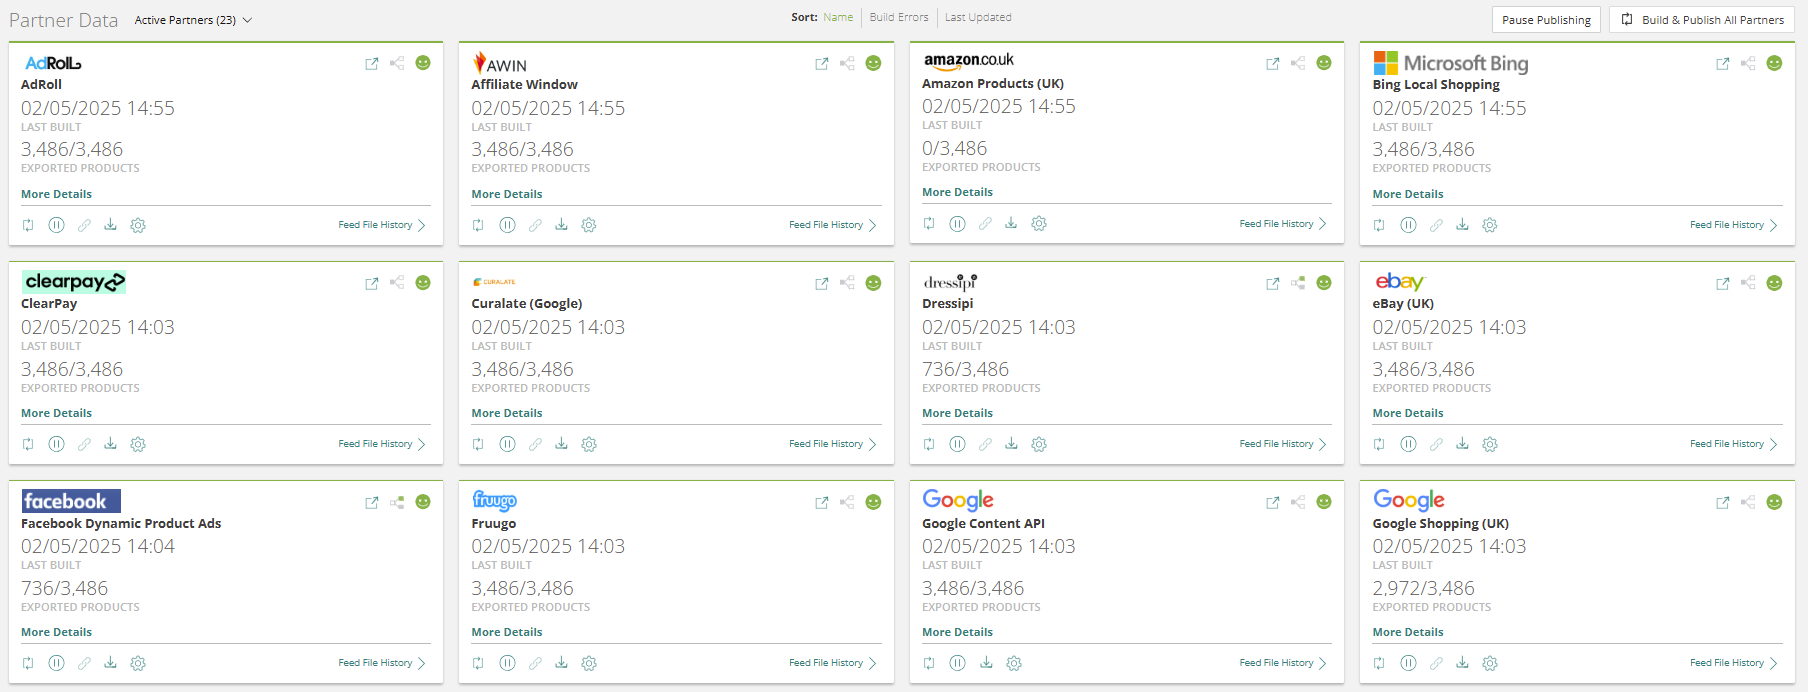Screen dimensions: 1808x692
Task: Pause the Google Content API feed
Action: pyautogui.click(x=958, y=663)
